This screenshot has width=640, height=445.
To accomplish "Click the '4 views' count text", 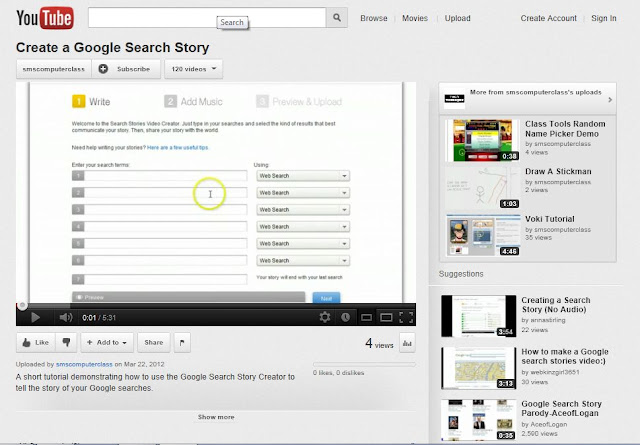I will pyautogui.click(x=379, y=343).
